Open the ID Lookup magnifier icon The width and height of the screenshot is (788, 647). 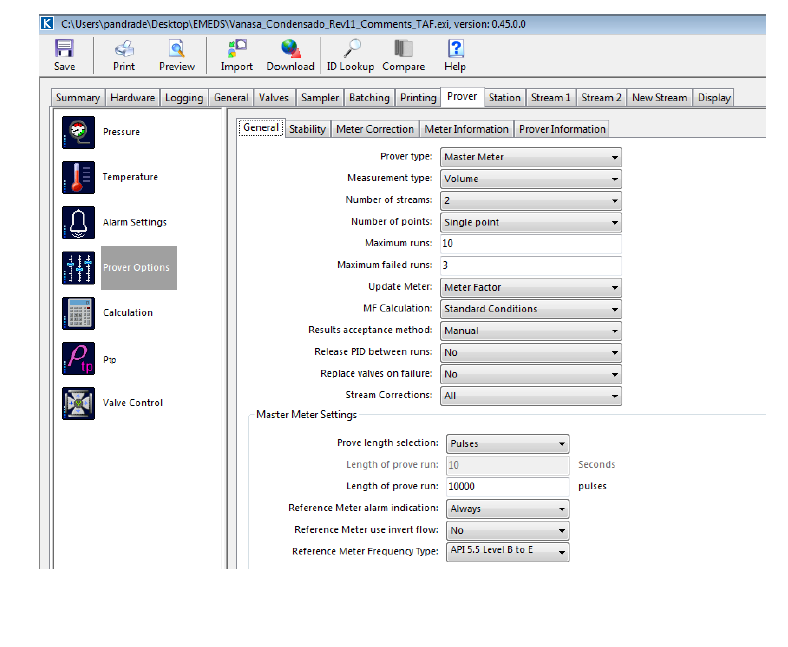coord(351,49)
